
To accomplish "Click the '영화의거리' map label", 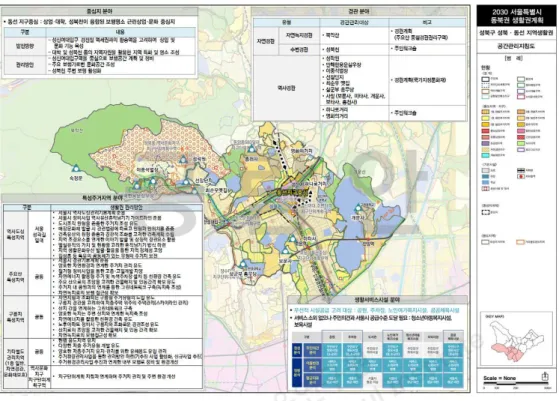I will (x=302, y=151).
